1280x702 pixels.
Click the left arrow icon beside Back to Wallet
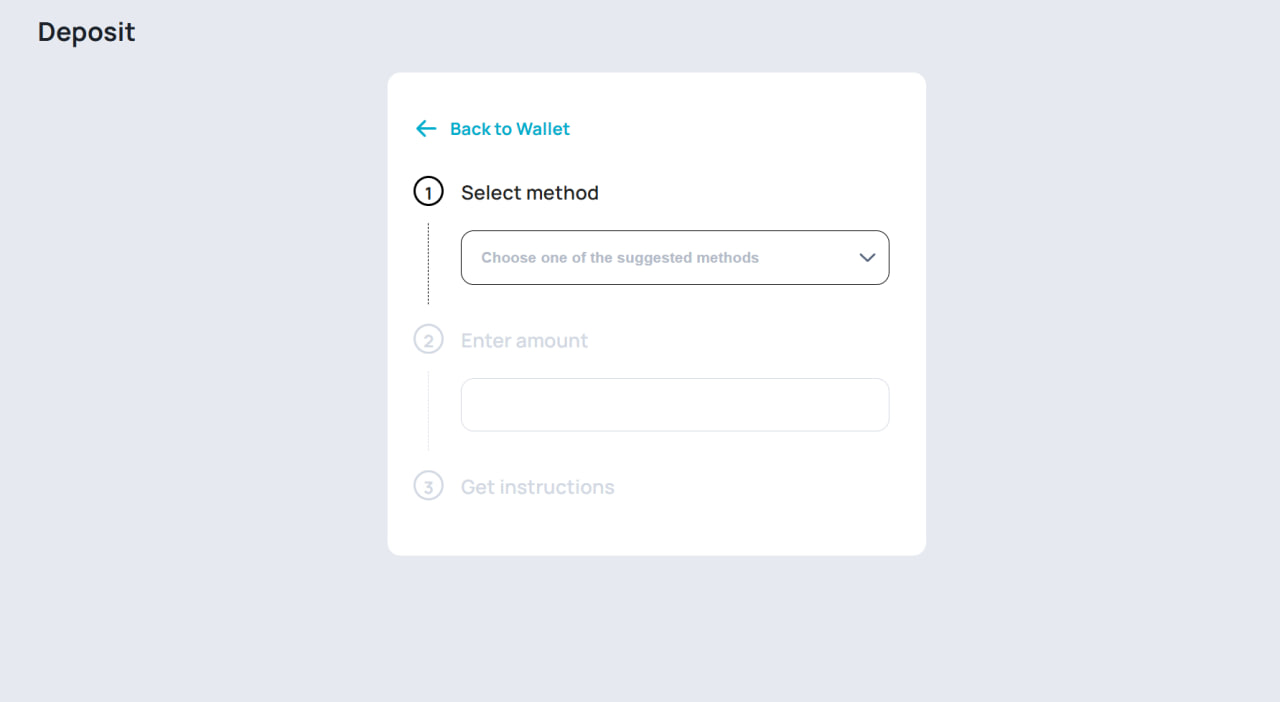point(426,128)
